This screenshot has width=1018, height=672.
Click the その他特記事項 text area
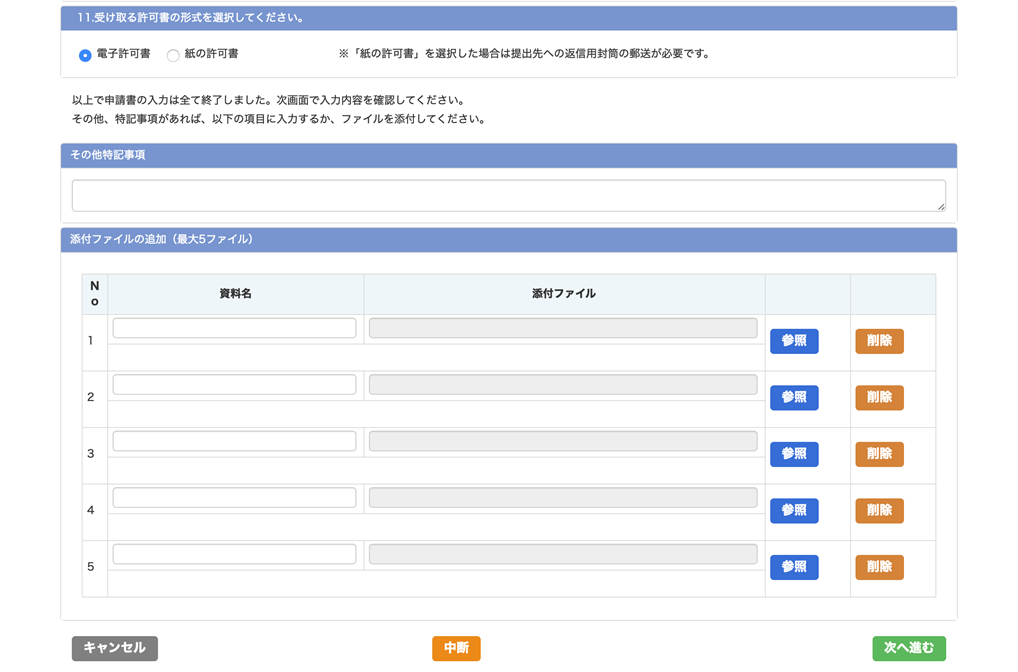point(508,195)
